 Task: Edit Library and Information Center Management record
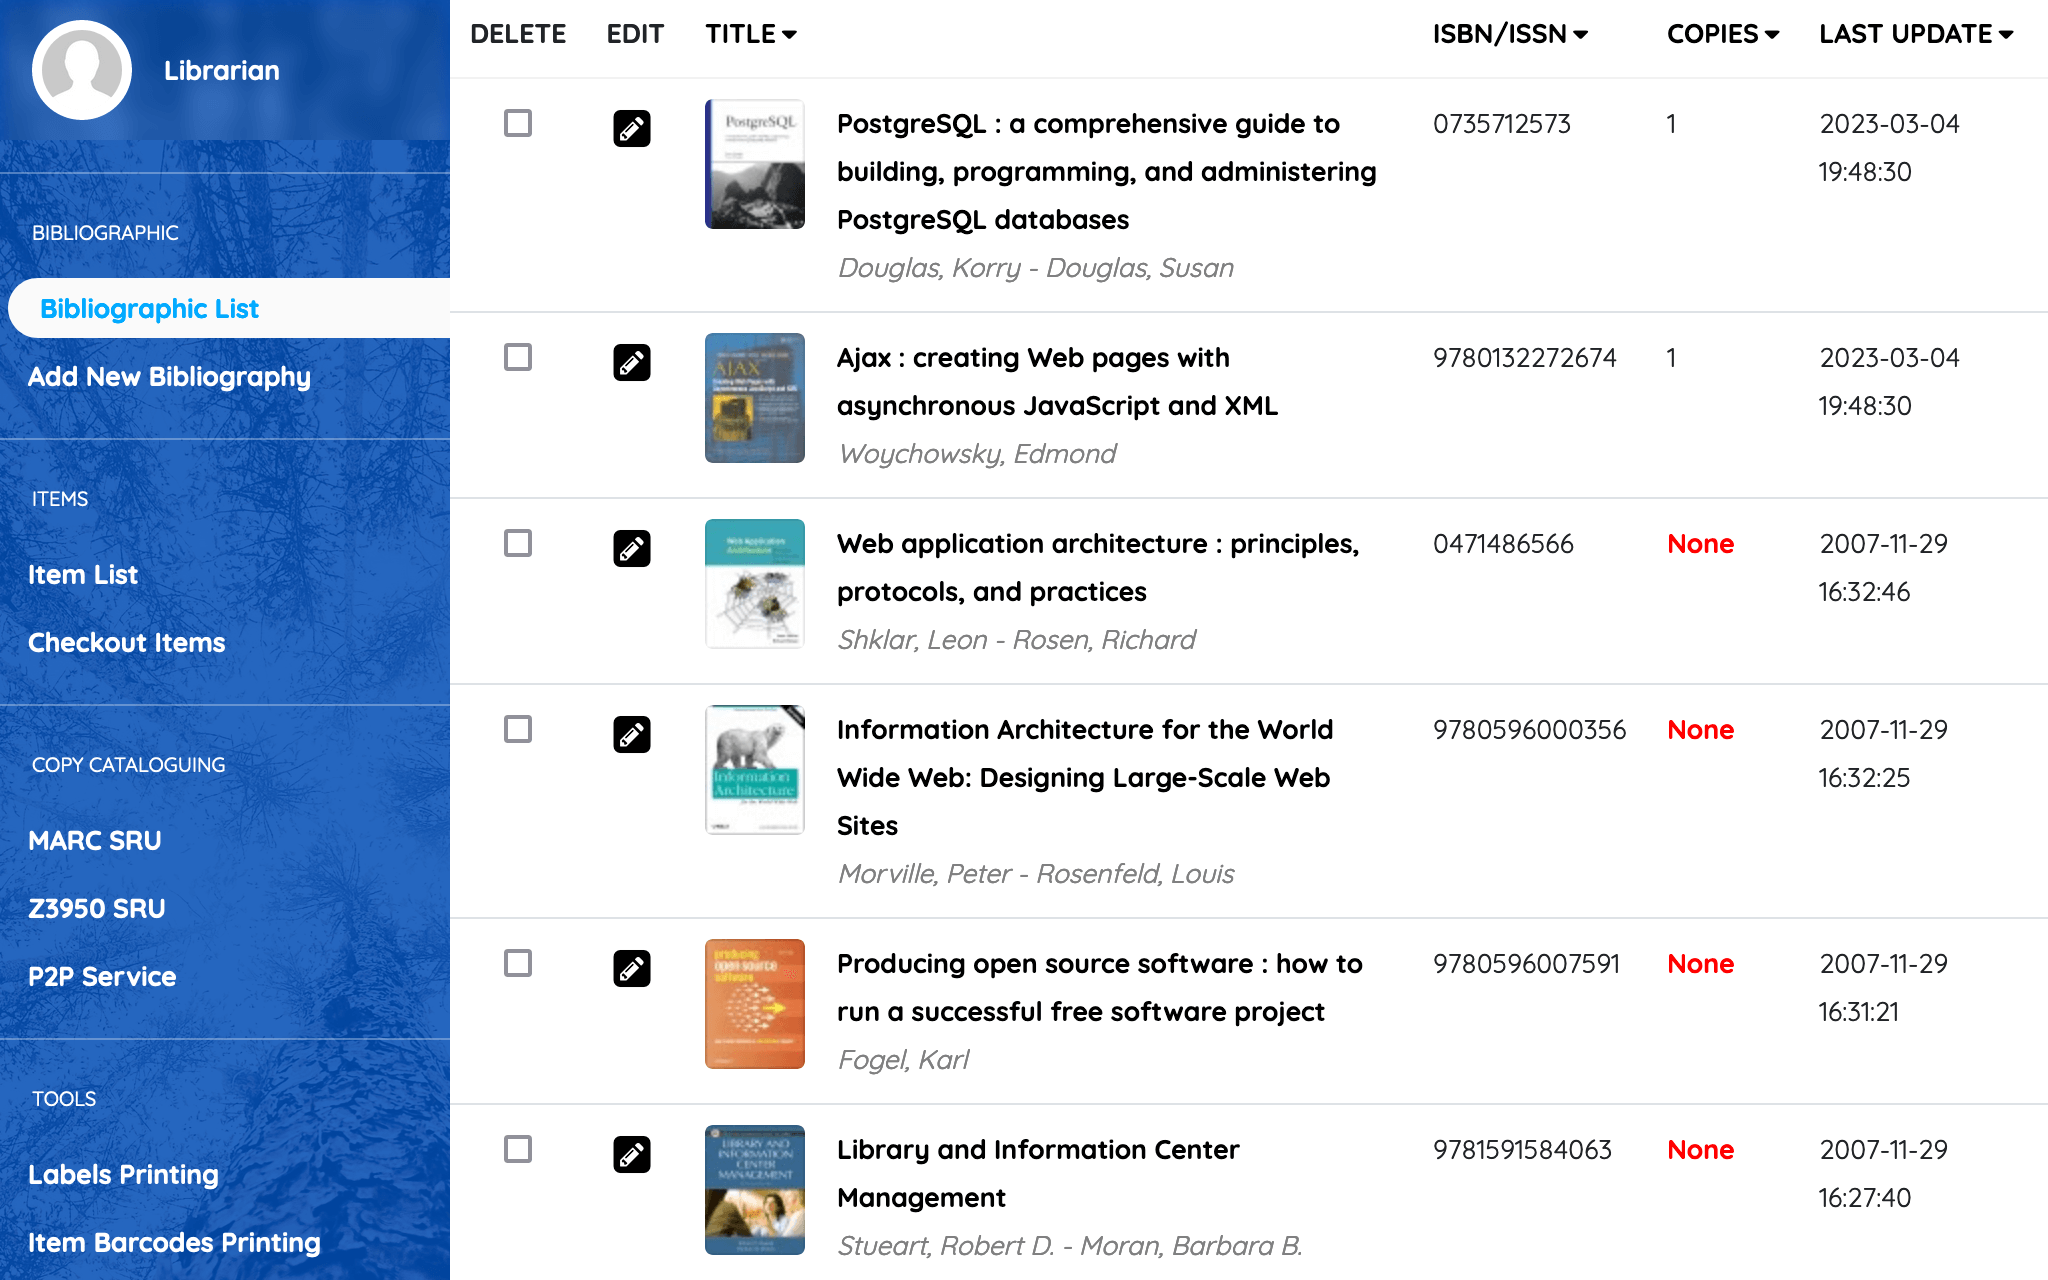631,1155
